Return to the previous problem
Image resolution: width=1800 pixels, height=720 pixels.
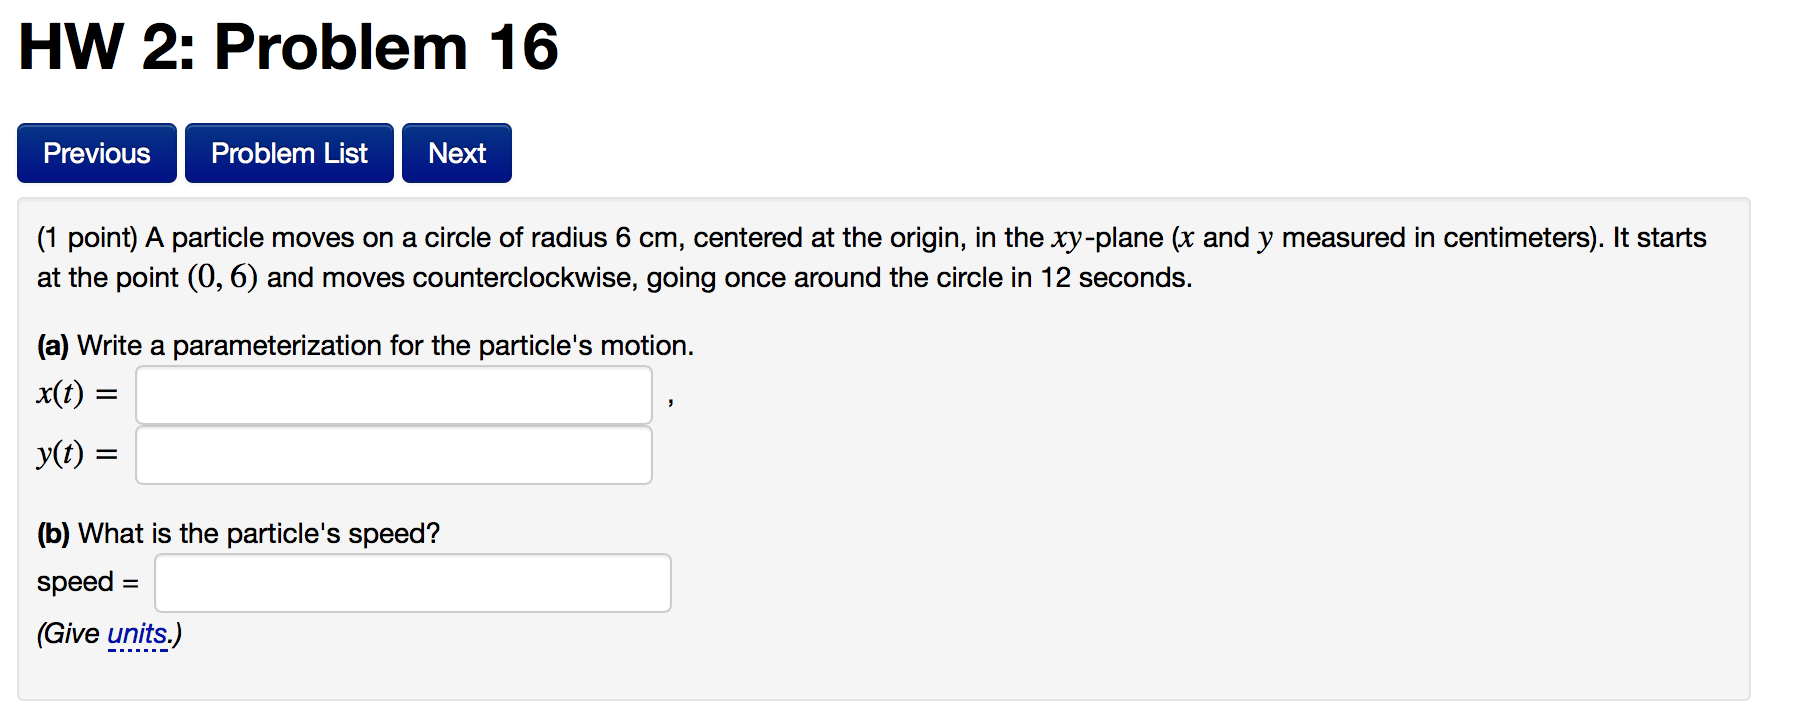coord(96,152)
